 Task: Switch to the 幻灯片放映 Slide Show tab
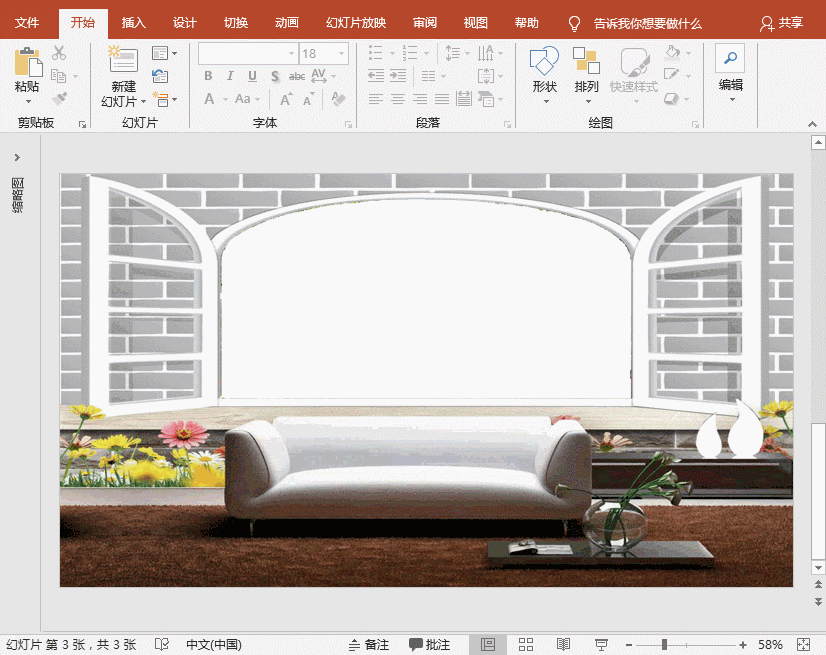(356, 23)
